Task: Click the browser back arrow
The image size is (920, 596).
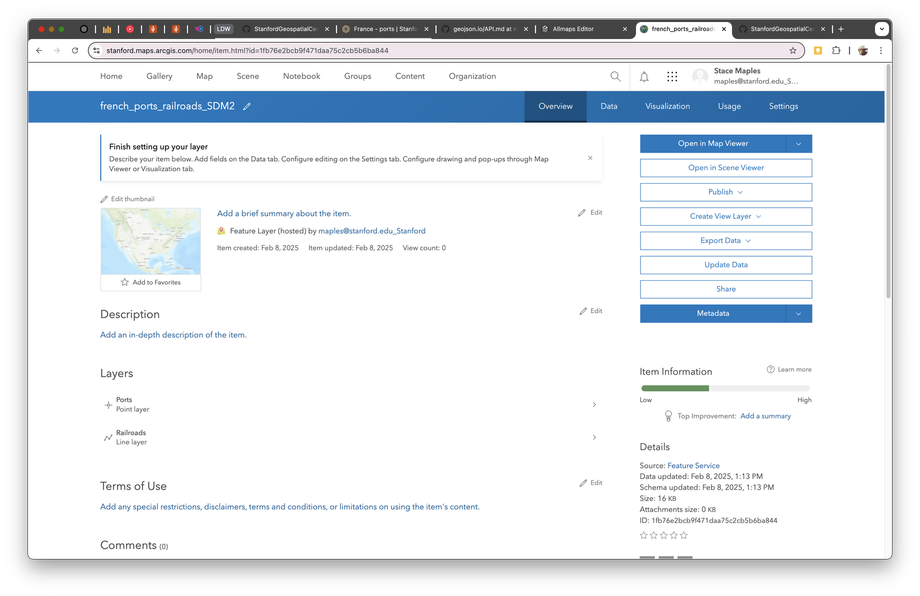Action: point(39,50)
